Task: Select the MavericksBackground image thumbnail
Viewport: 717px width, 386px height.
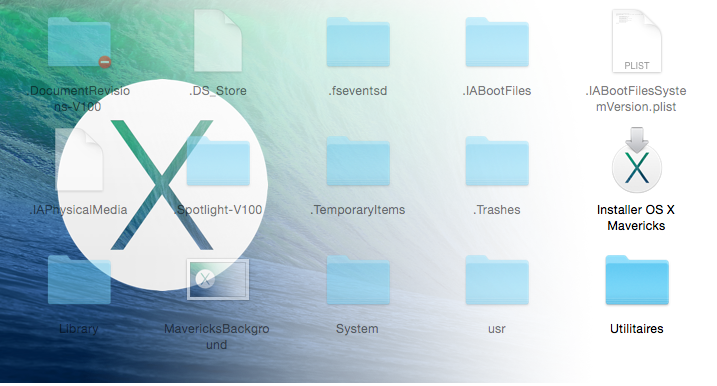Action: pos(218,279)
